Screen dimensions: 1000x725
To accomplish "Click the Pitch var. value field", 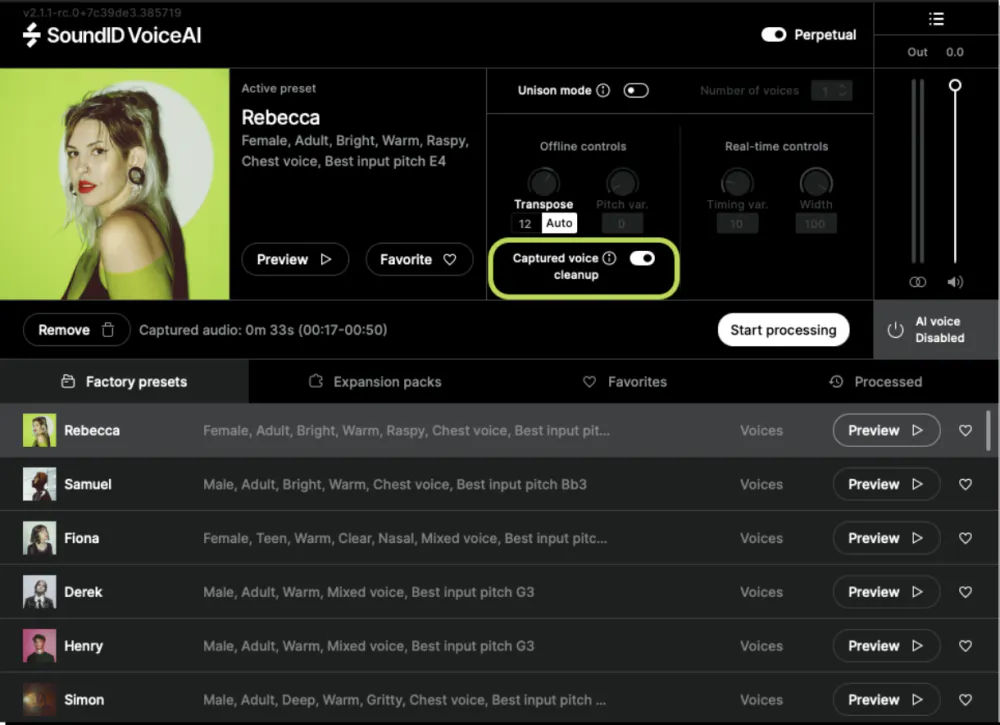I will coord(622,224).
